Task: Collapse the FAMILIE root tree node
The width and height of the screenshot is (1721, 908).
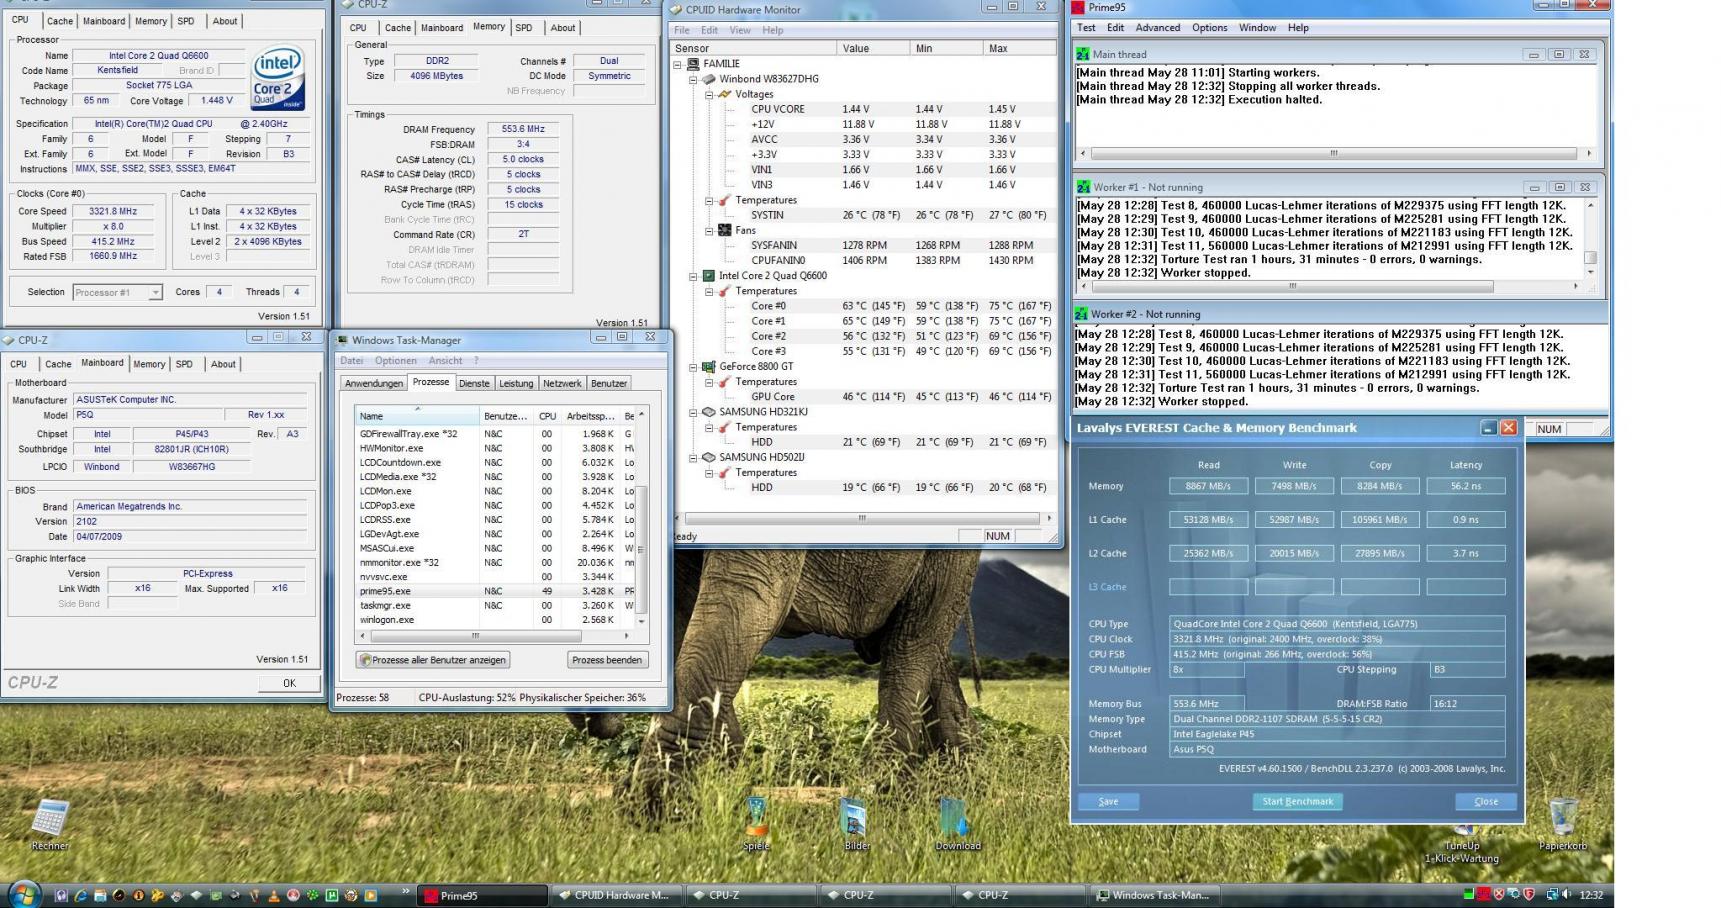Action: (x=678, y=64)
